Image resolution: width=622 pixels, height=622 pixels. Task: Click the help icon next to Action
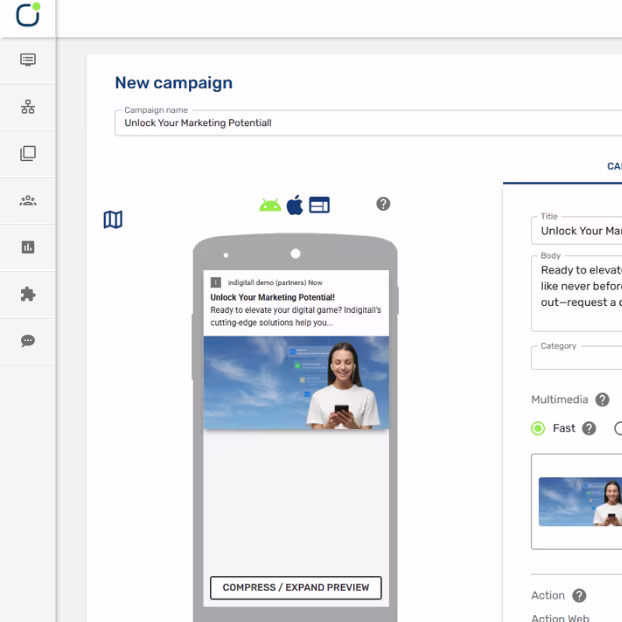coord(579,595)
